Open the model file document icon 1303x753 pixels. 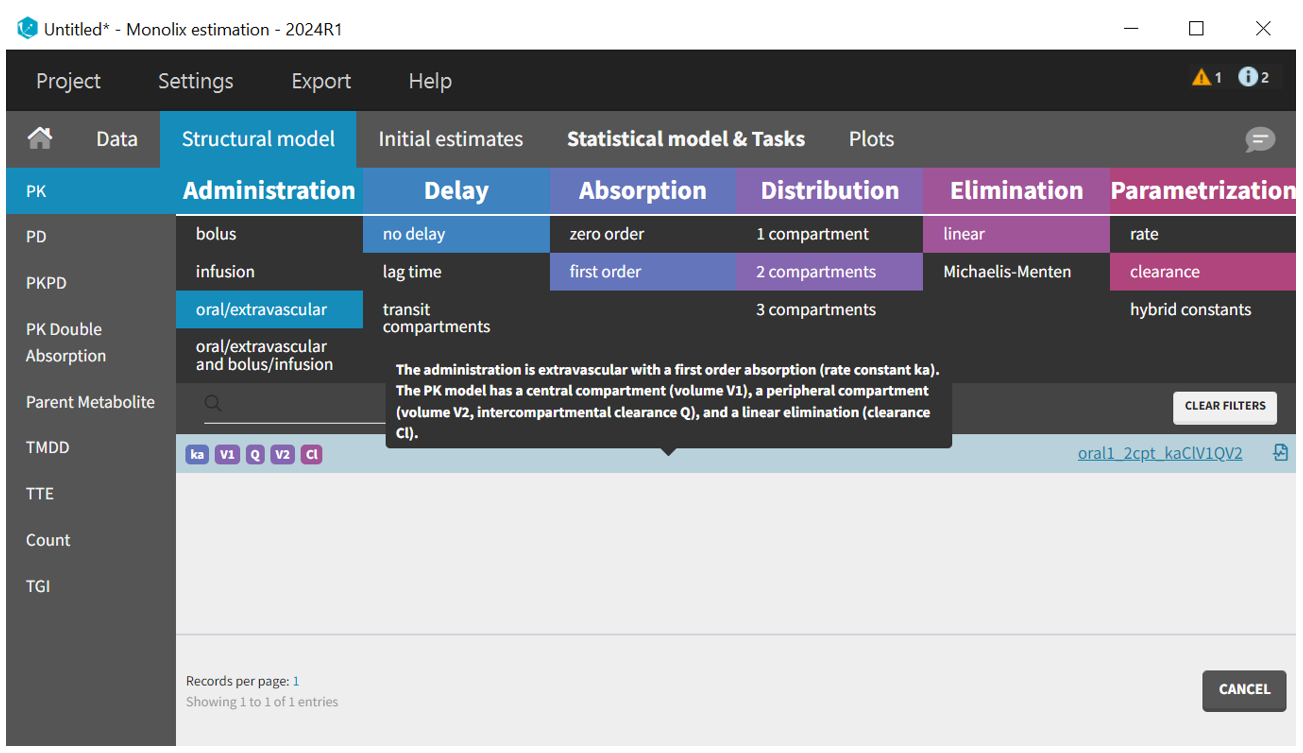point(1280,453)
